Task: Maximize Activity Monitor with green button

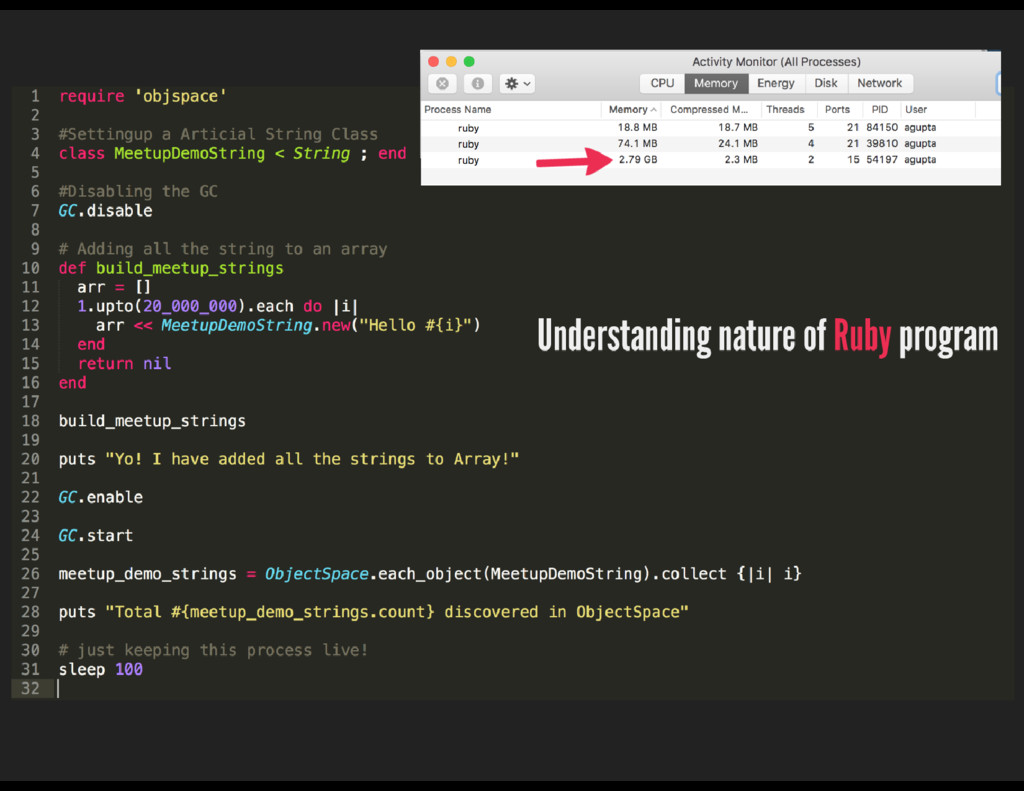Action: pos(469,61)
